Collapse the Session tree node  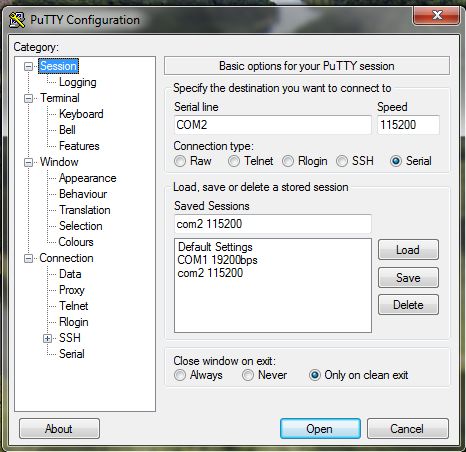pyautogui.click(x=29, y=66)
